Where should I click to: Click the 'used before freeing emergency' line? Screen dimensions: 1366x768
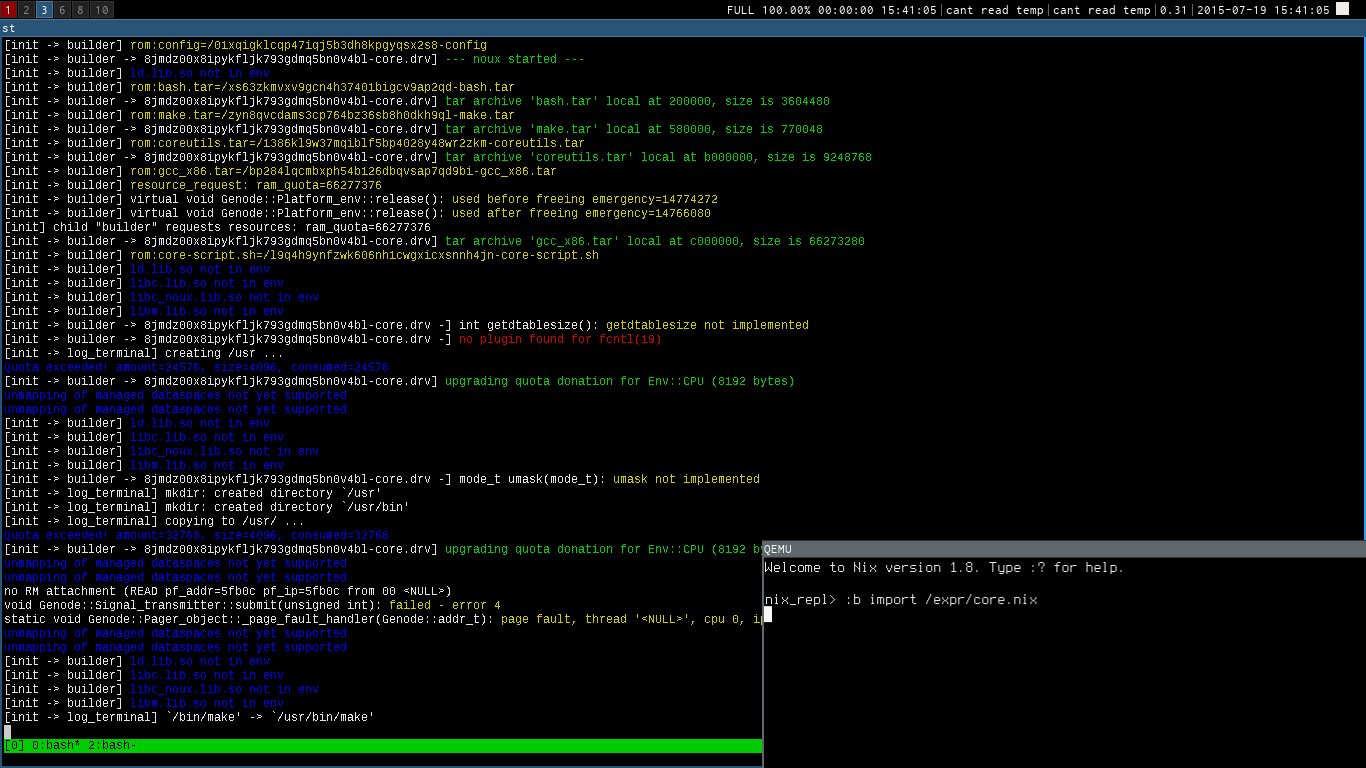click(x=361, y=199)
